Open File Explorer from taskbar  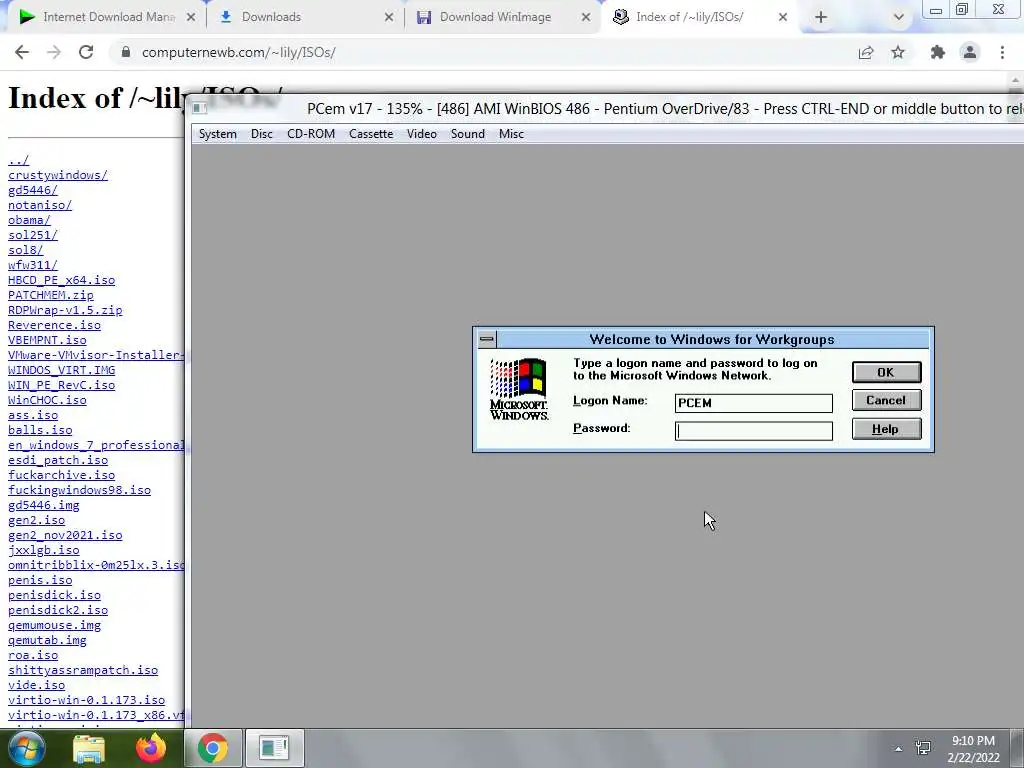coord(89,748)
